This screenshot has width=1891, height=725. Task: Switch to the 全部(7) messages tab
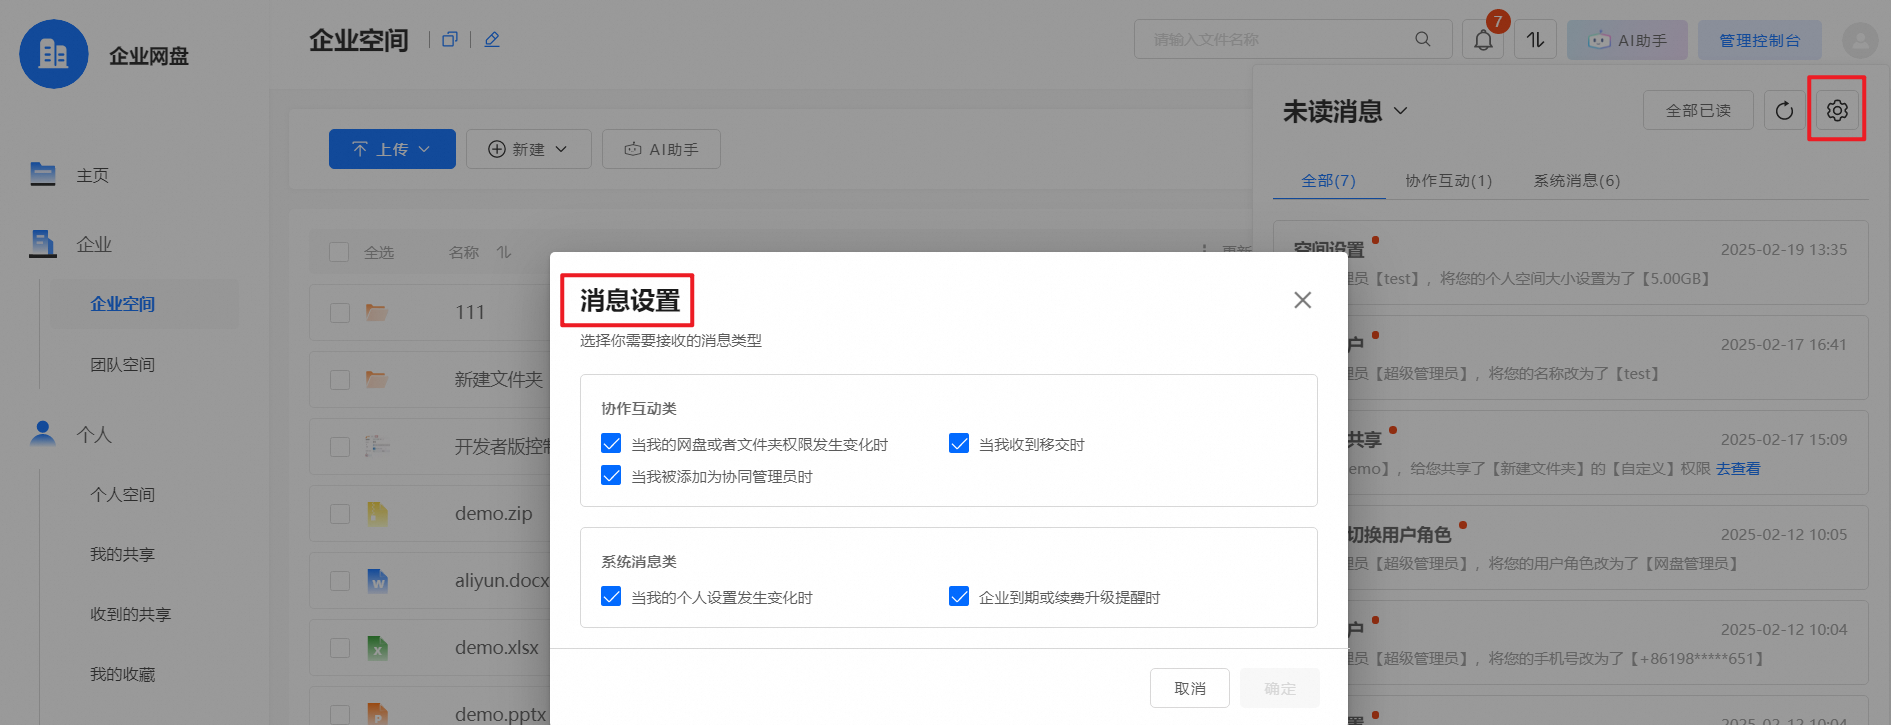(x=1328, y=180)
